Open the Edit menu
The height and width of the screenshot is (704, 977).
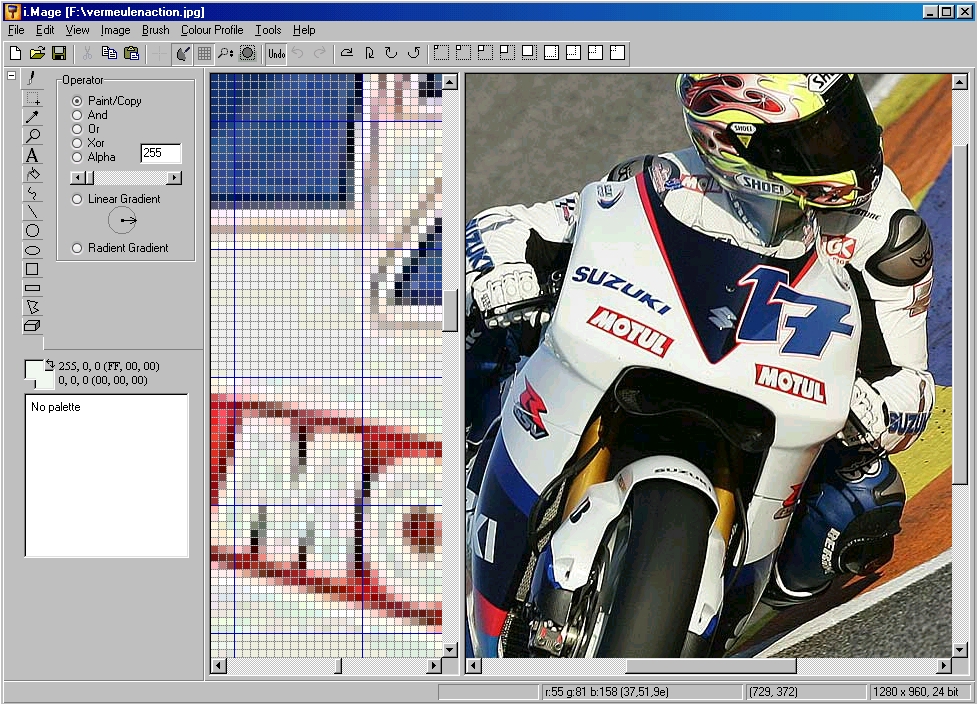pyautogui.click(x=45, y=30)
